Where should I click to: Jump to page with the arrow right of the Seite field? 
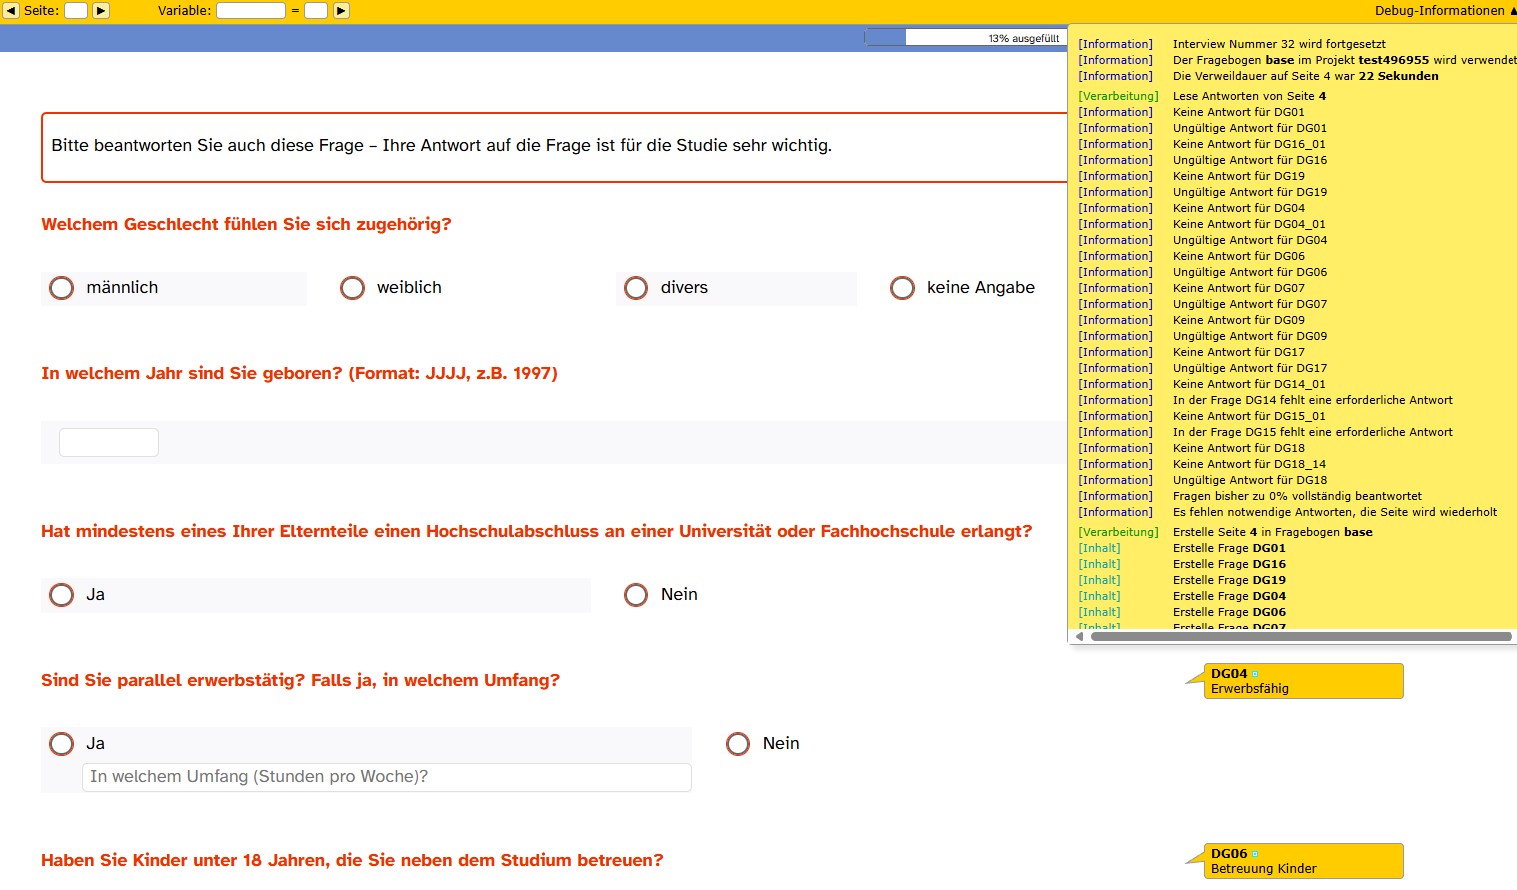click(101, 11)
